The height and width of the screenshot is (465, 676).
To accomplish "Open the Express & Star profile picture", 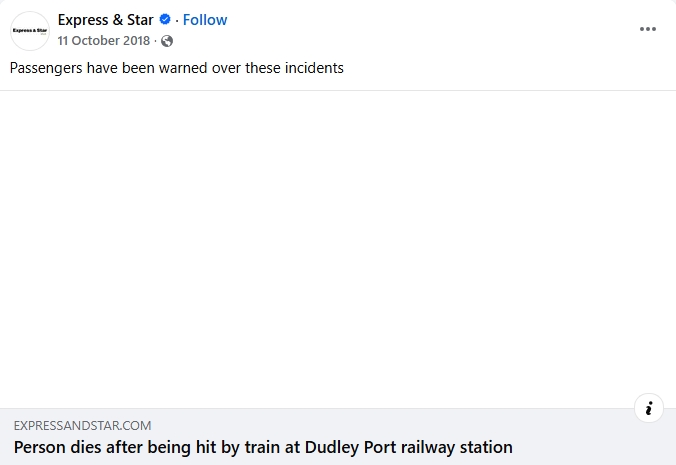I will point(30,30).
